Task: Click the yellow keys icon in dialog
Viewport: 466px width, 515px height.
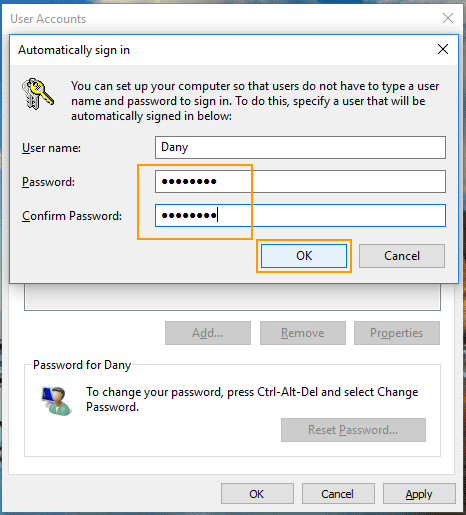Action: tap(38, 94)
